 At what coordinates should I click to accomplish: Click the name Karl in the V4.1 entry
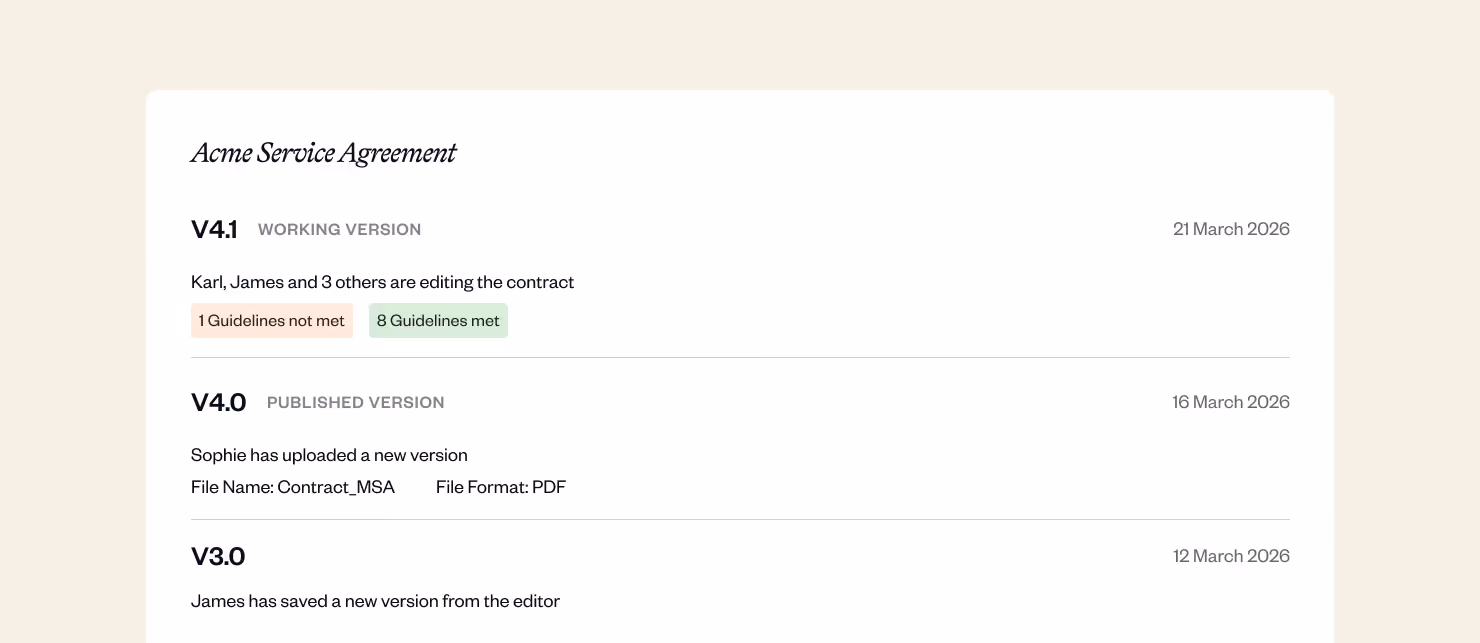click(x=207, y=282)
